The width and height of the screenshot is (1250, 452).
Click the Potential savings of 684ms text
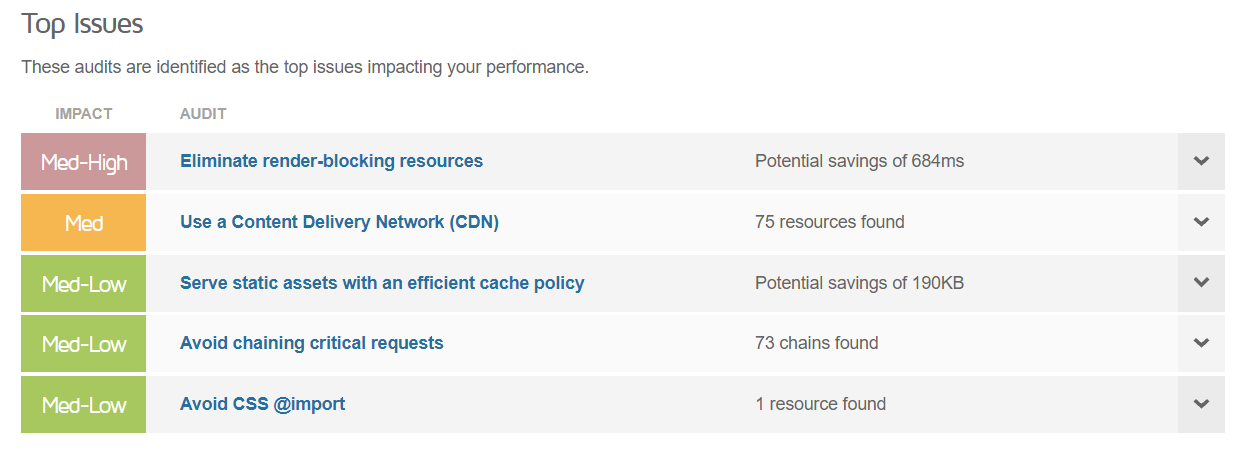tap(859, 161)
